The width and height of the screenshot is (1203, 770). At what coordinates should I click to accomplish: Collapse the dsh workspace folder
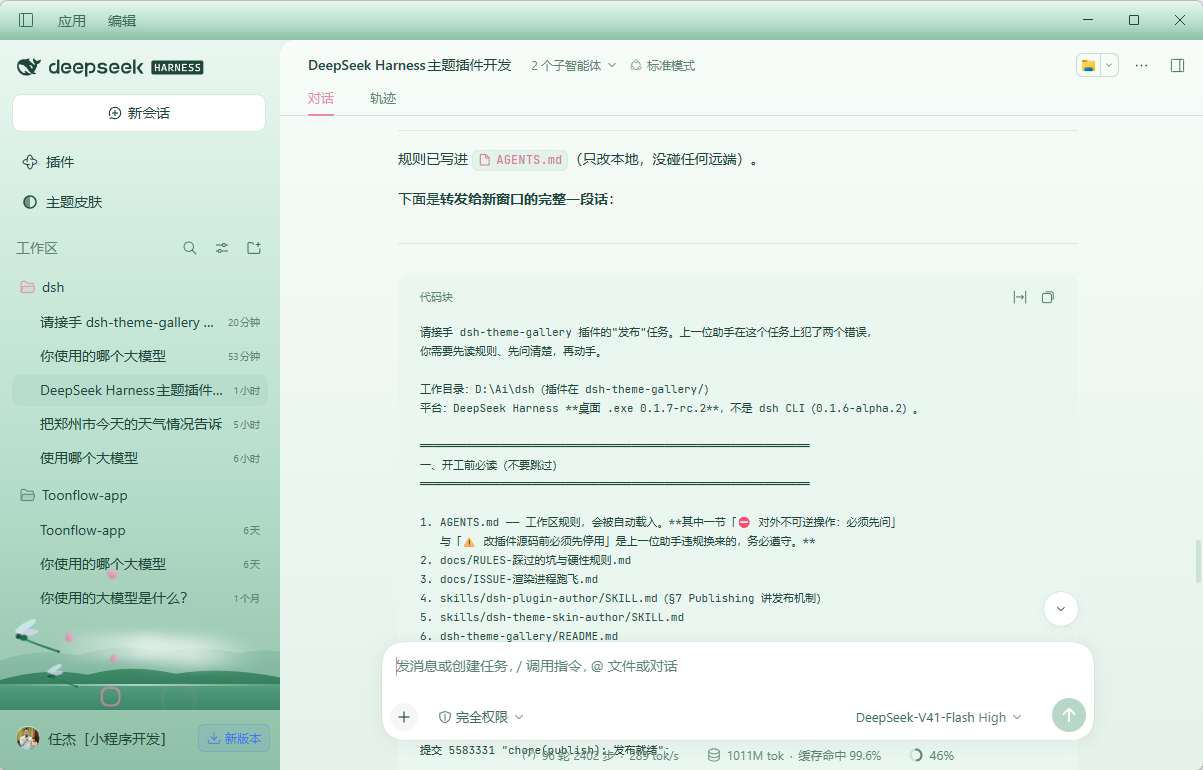tap(140, 287)
